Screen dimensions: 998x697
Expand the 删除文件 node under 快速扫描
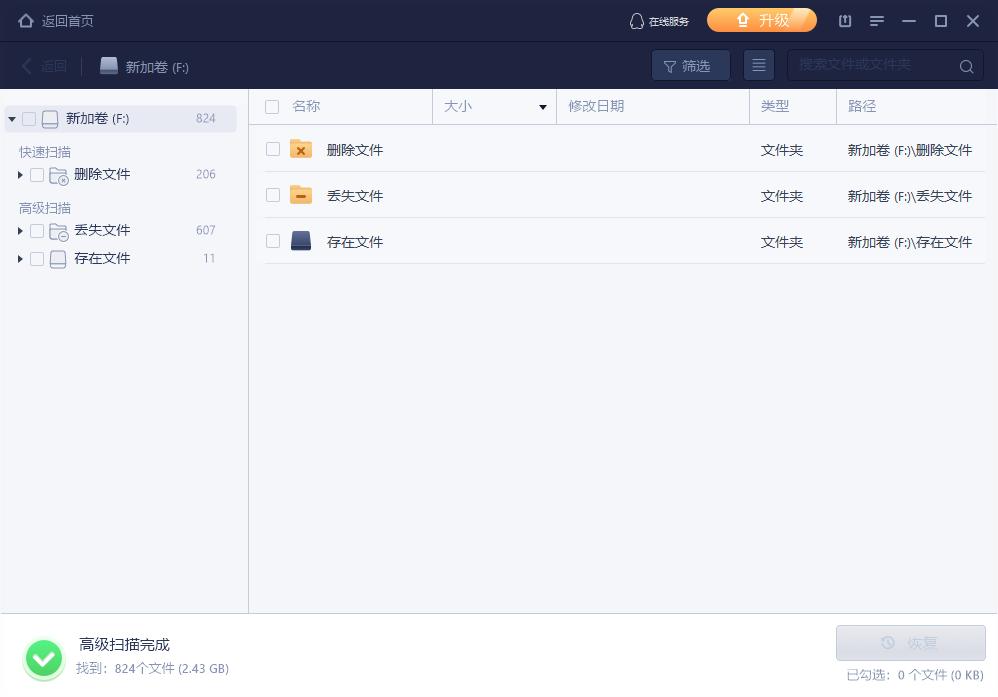pos(20,174)
